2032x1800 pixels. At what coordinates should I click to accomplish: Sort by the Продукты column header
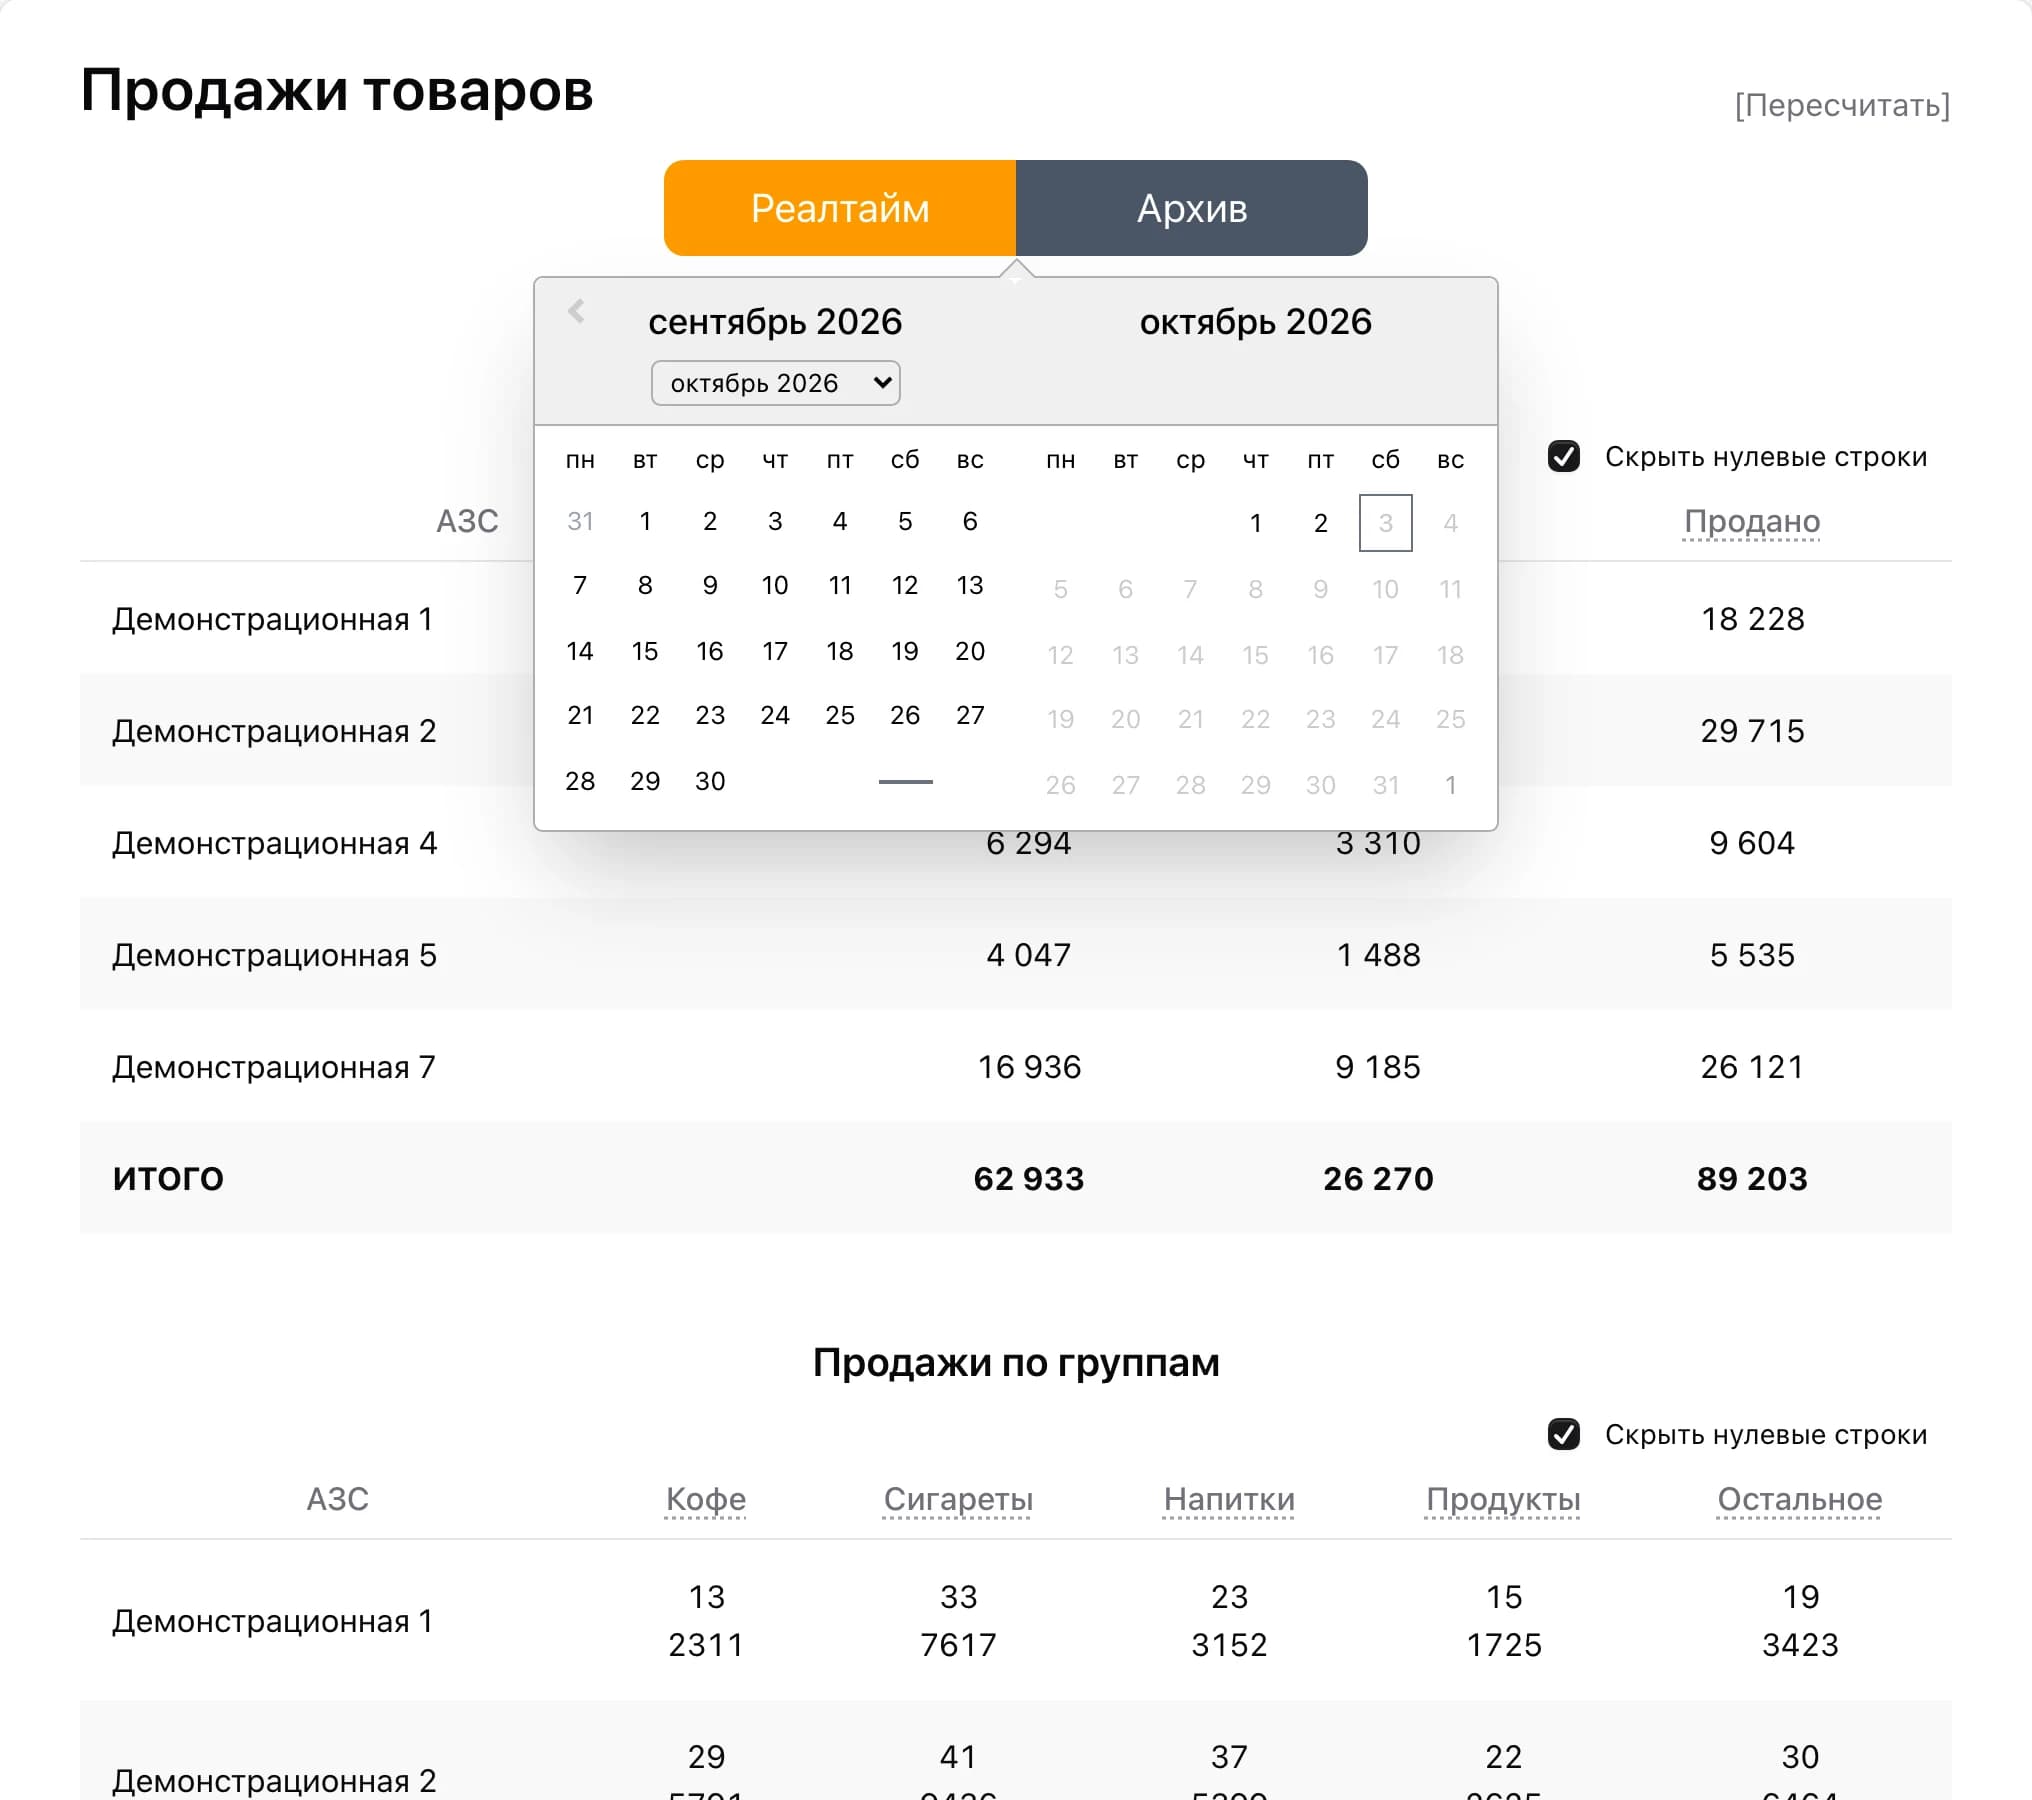click(1503, 1499)
